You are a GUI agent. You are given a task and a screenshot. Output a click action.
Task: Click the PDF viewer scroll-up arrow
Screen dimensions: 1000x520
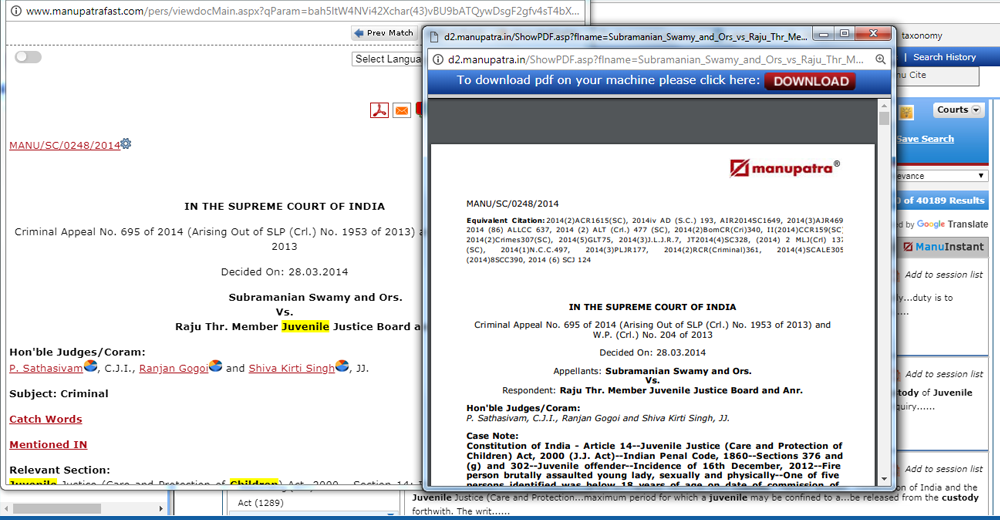[883, 105]
